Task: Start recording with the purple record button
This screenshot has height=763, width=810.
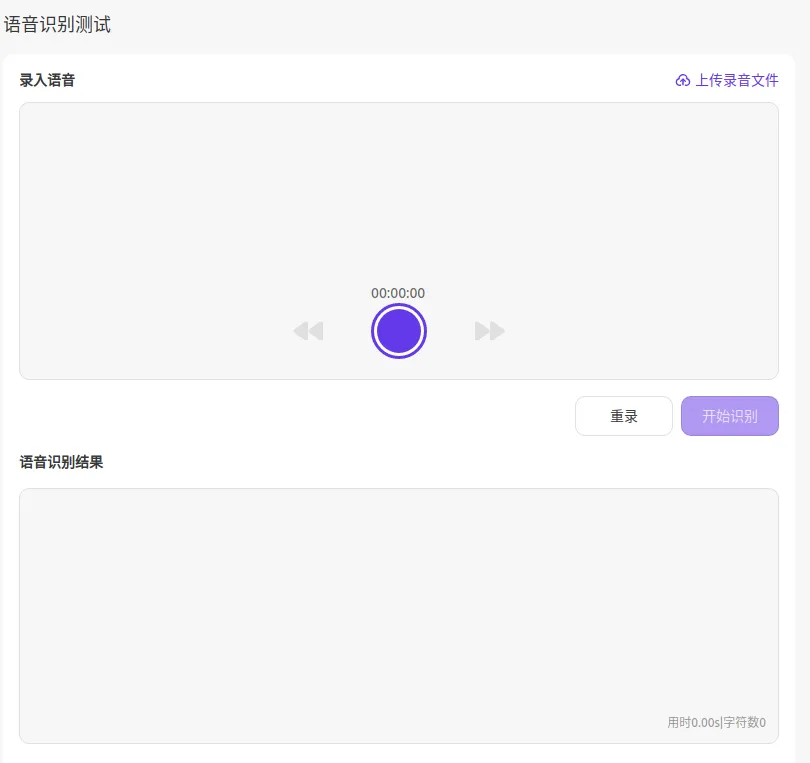Action: [398, 331]
